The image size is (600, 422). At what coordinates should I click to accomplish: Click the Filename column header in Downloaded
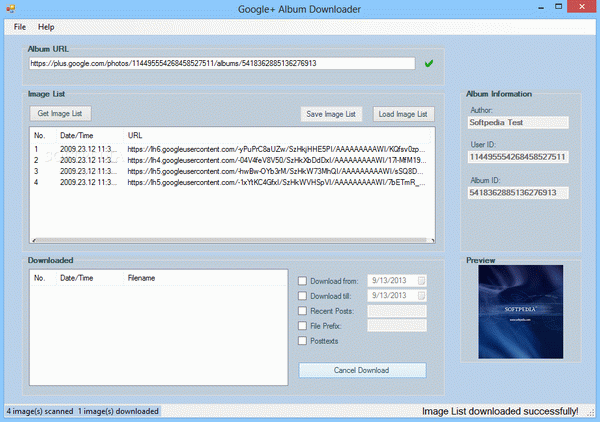click(x=205, y=278)
